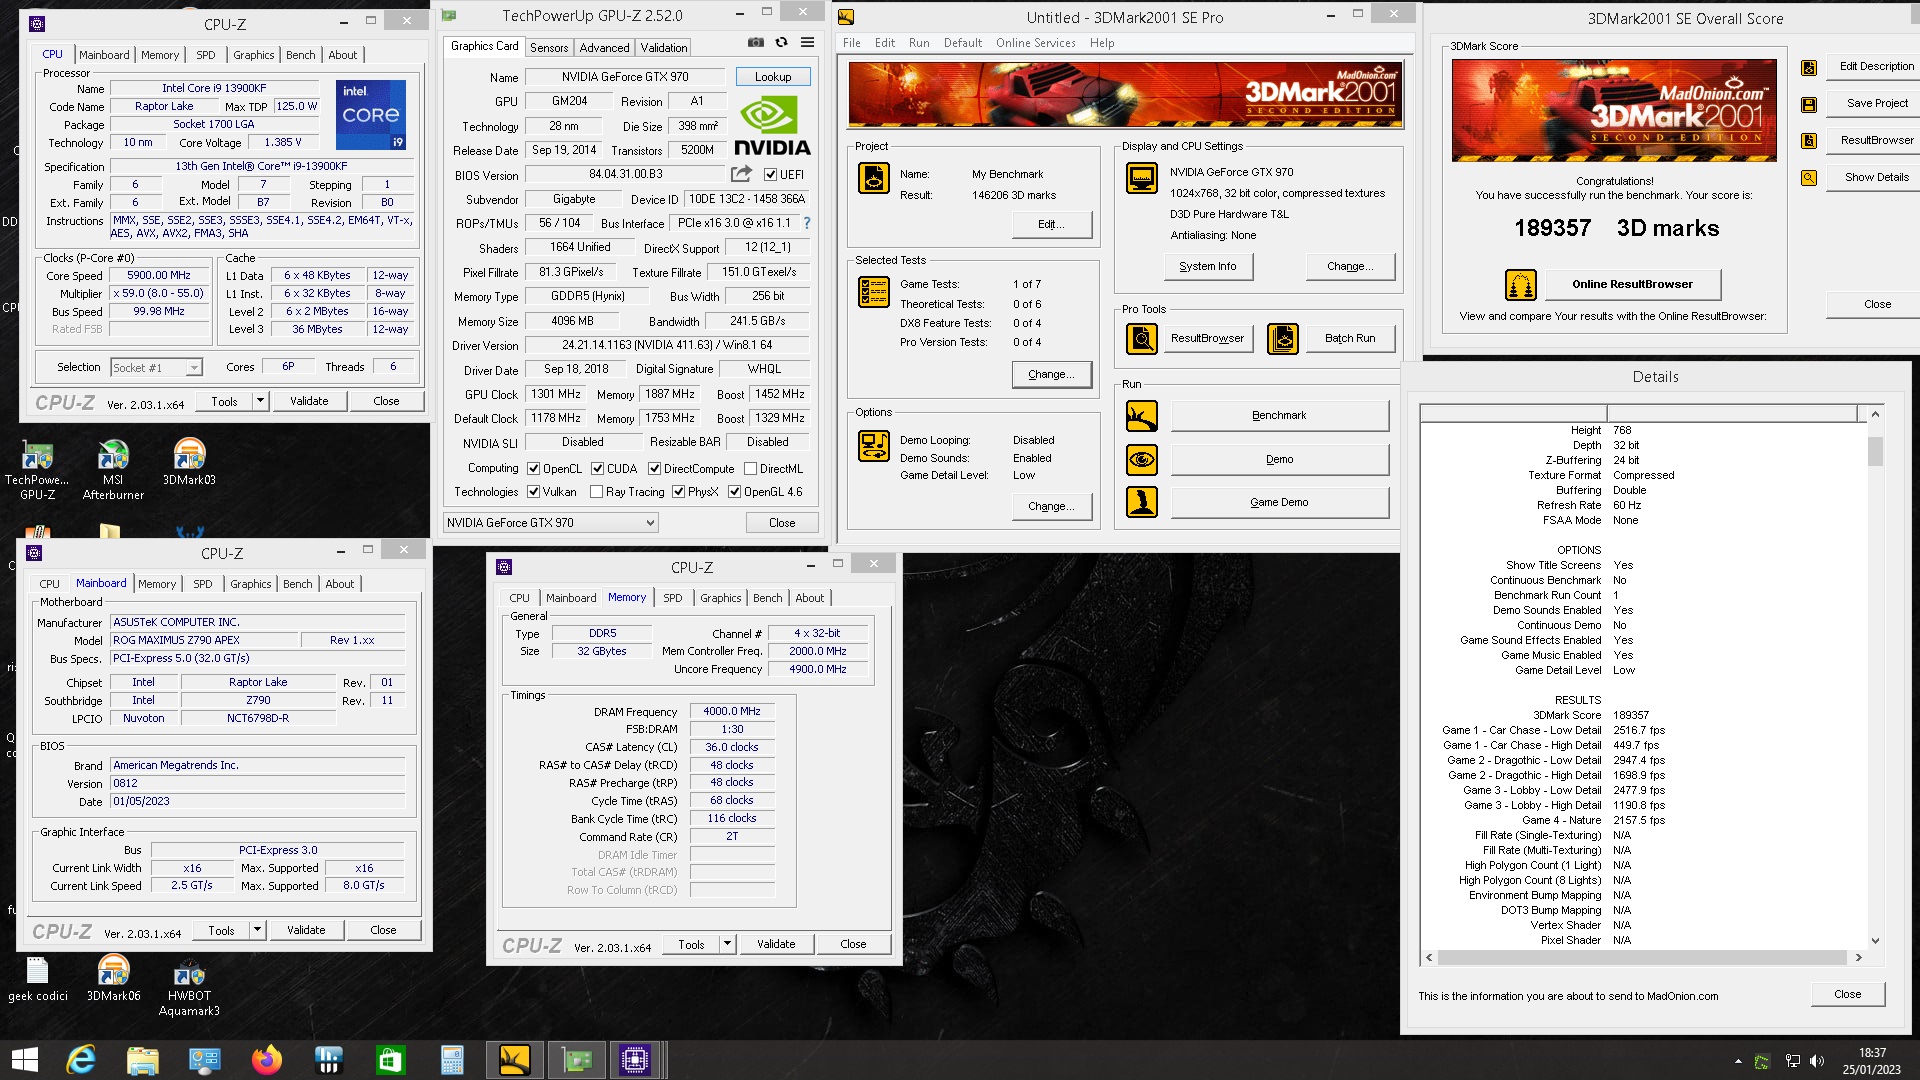Click Edit... button in Project section
Viewport: 1920px width, 1080px height.
pos(1051,224)
